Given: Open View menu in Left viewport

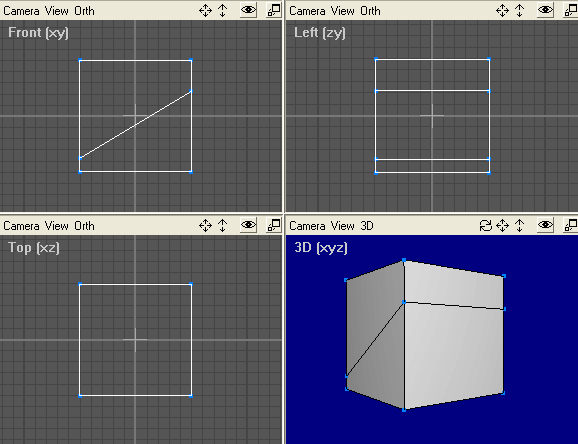Looking at the screenshot, I should click(x=342, y=11).
